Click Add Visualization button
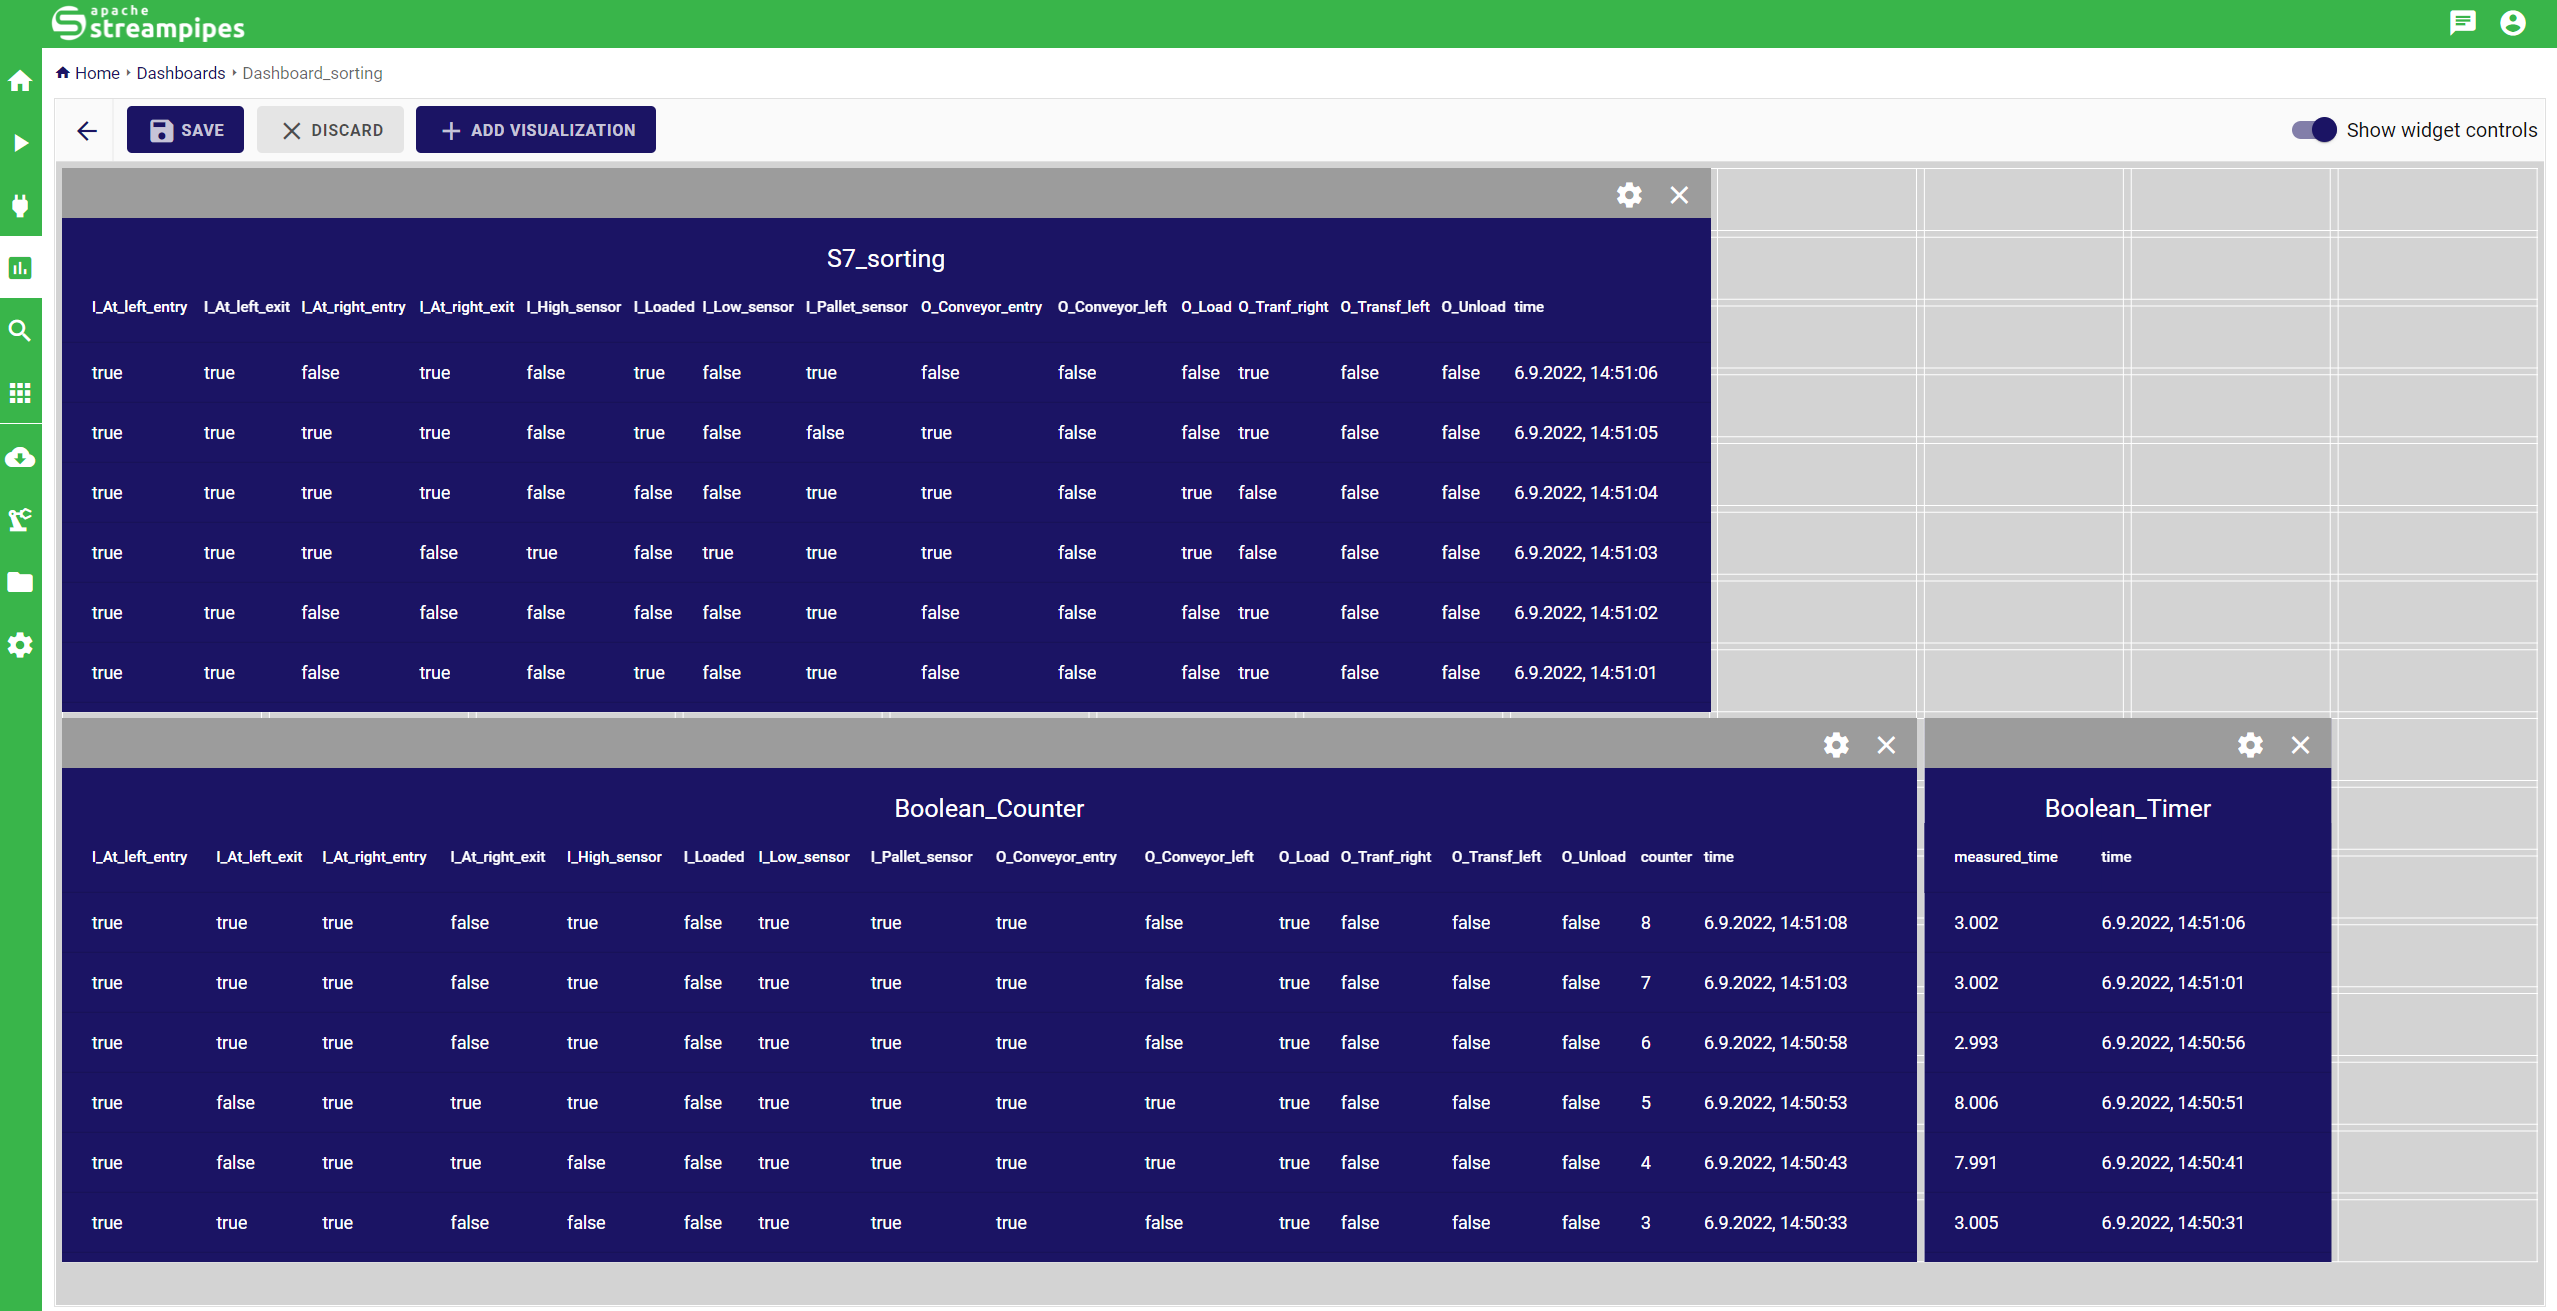2557x1311 pixels. 536,130
